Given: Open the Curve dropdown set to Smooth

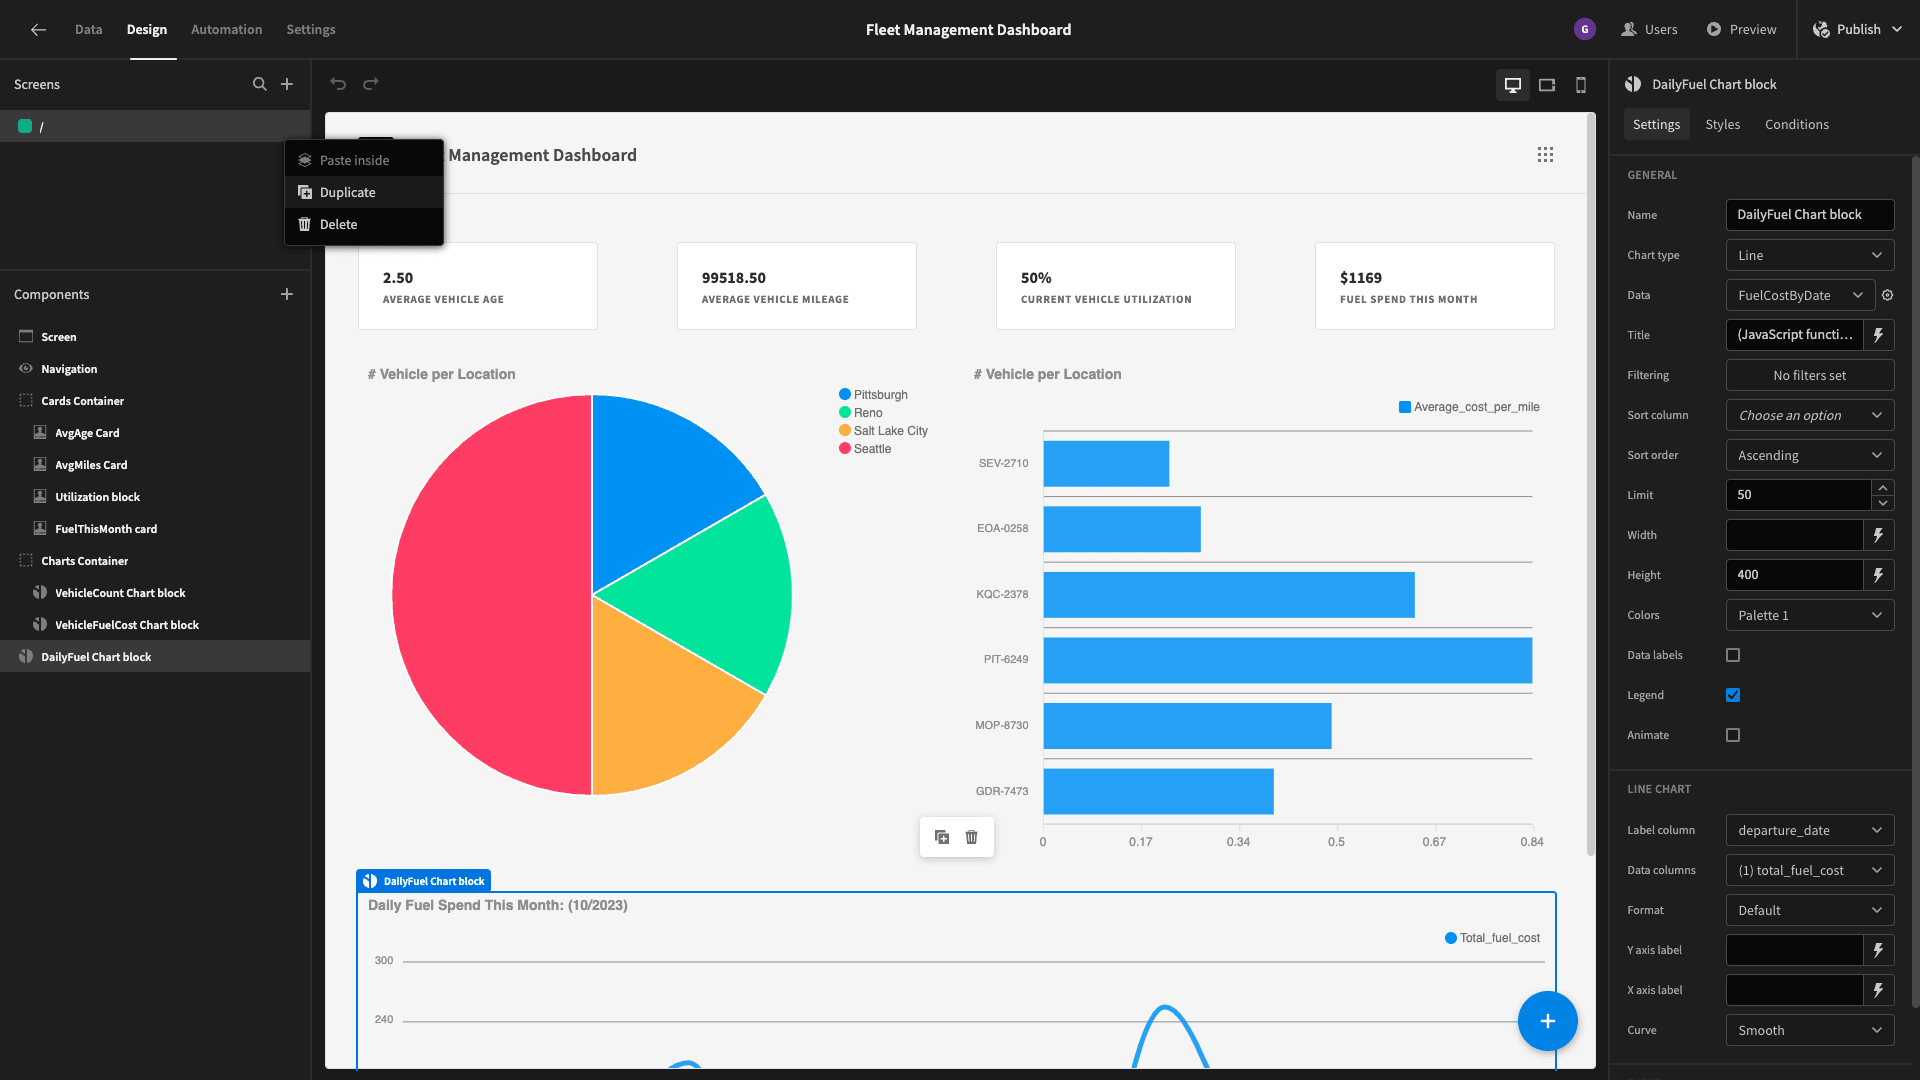Looking at the screenshot, I should 1810,1030.
